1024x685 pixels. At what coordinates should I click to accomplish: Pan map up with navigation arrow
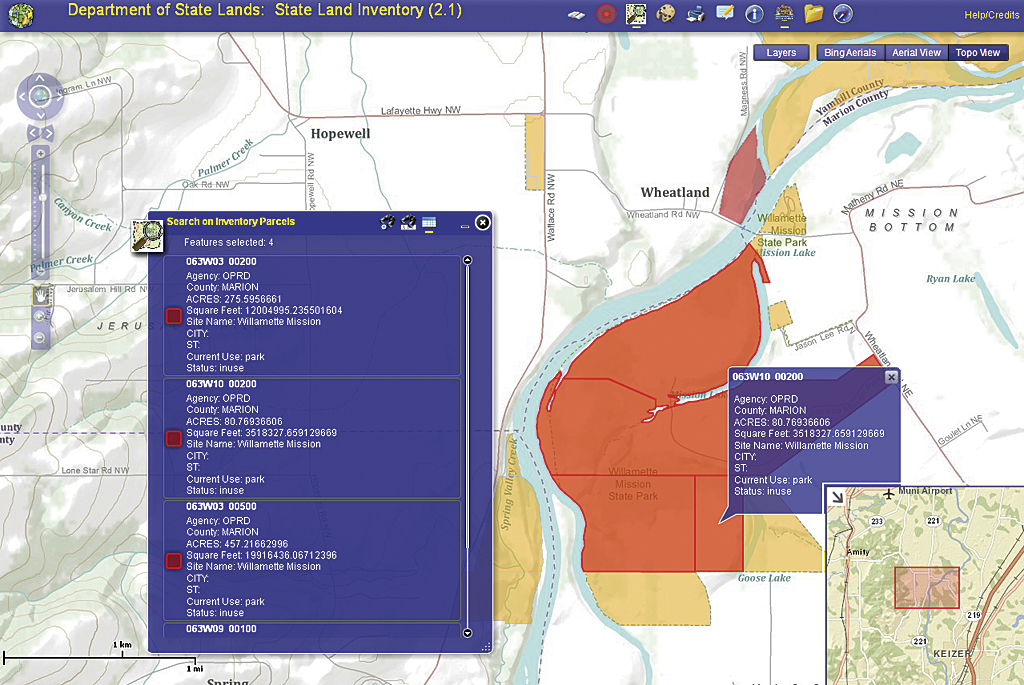coord(40,79)
